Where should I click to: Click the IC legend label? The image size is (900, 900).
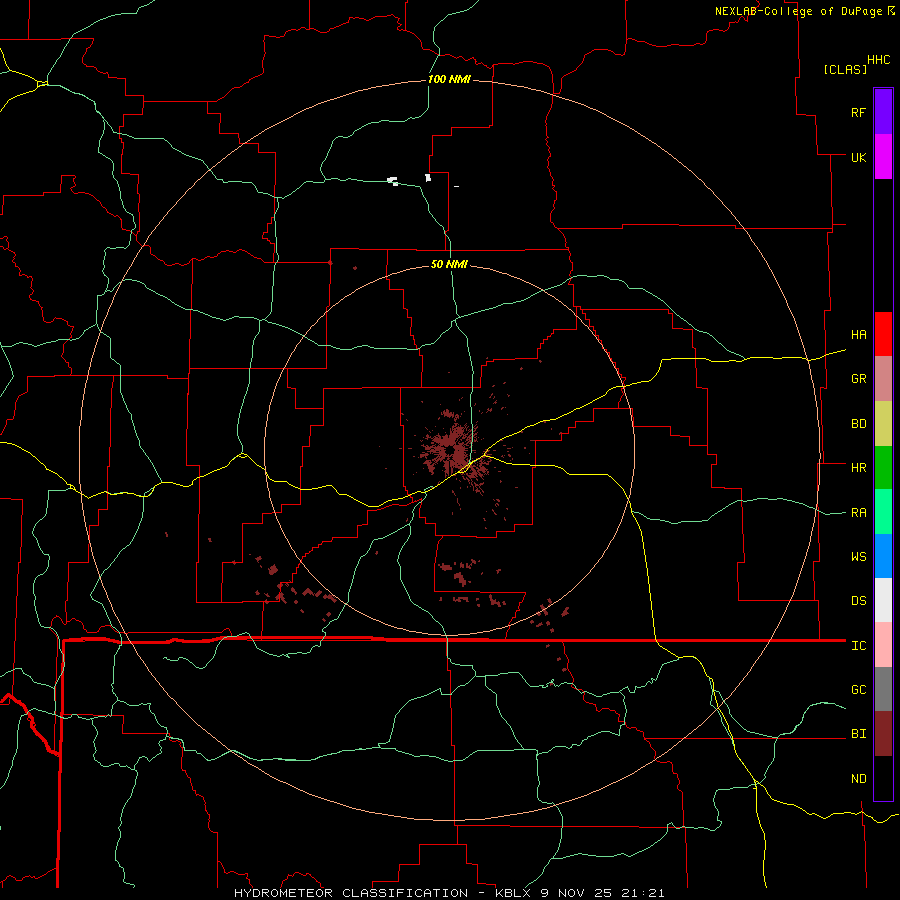858,646
